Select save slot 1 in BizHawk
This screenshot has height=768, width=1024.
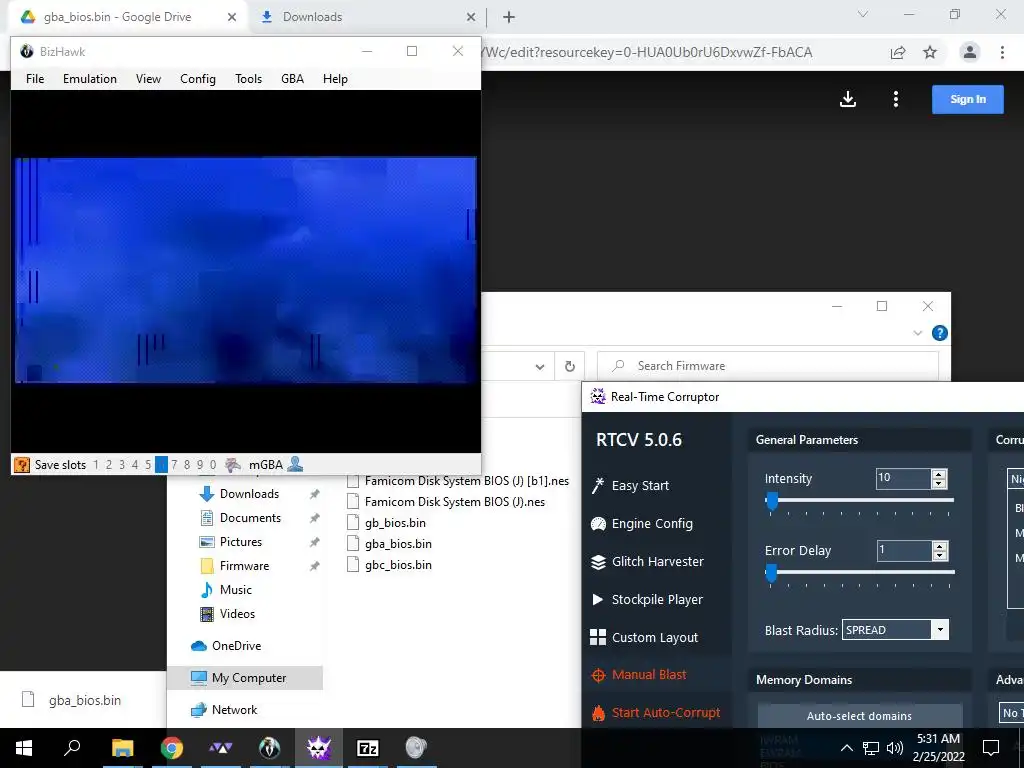[96, 465]
